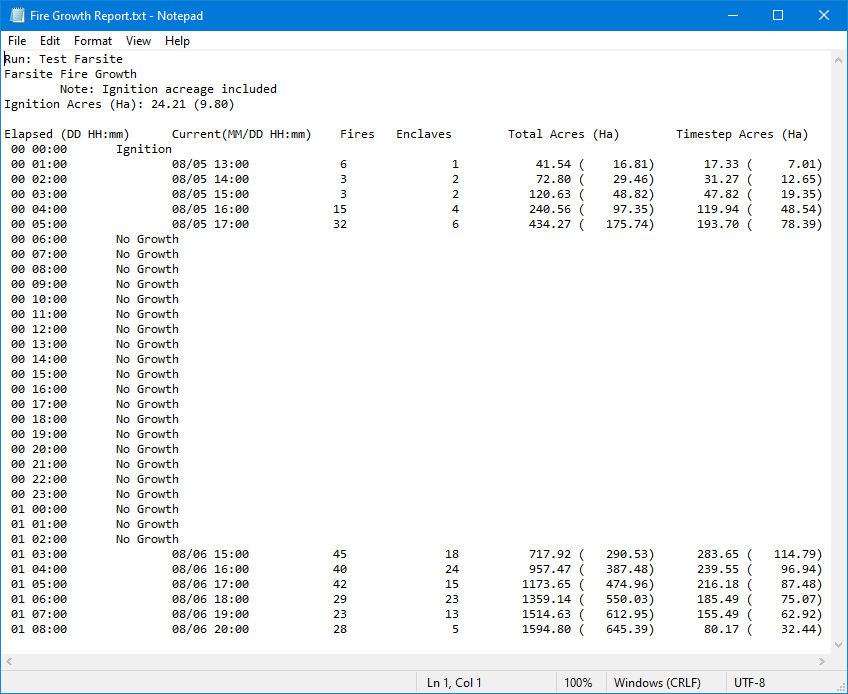Click 'No Growth' in the 01 02:00 row
The image size is (848, 694).
pos(147,539)
